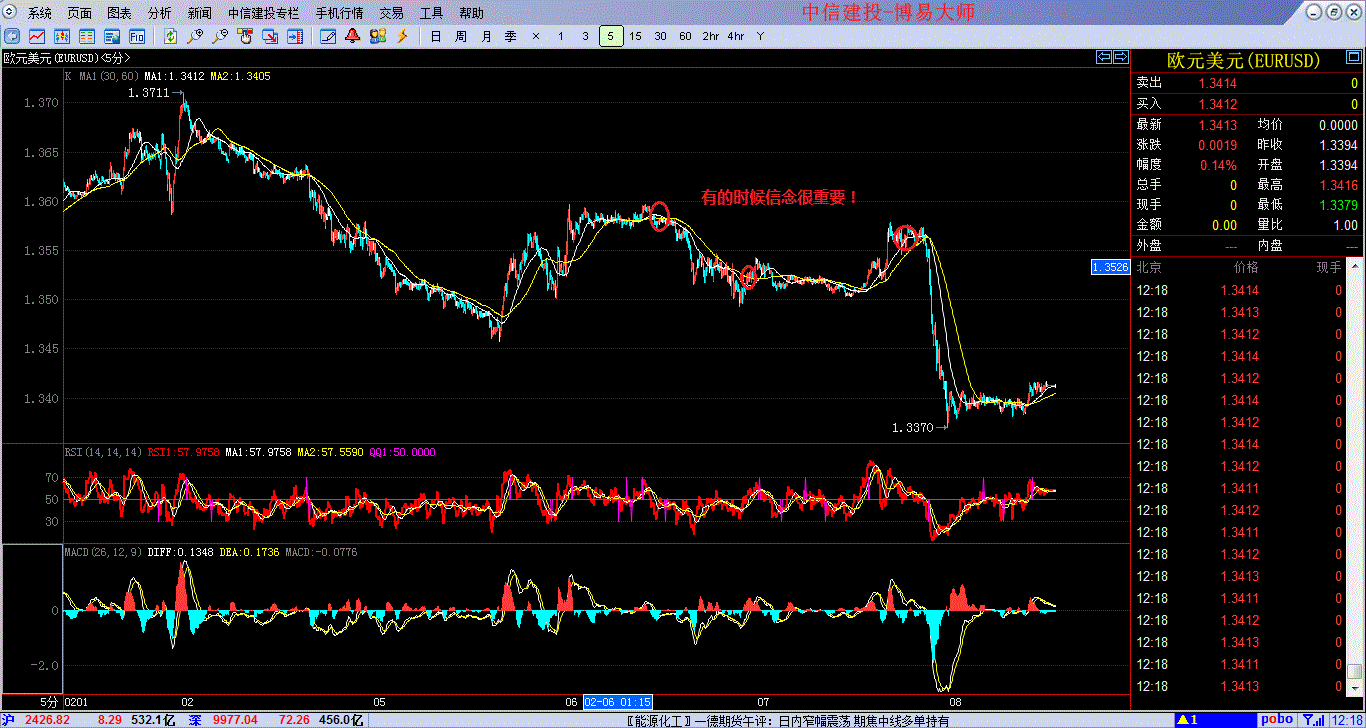1366x728 pixels.
Task: Toggle daily period with 日 button
Action: (x=435, y=36)
